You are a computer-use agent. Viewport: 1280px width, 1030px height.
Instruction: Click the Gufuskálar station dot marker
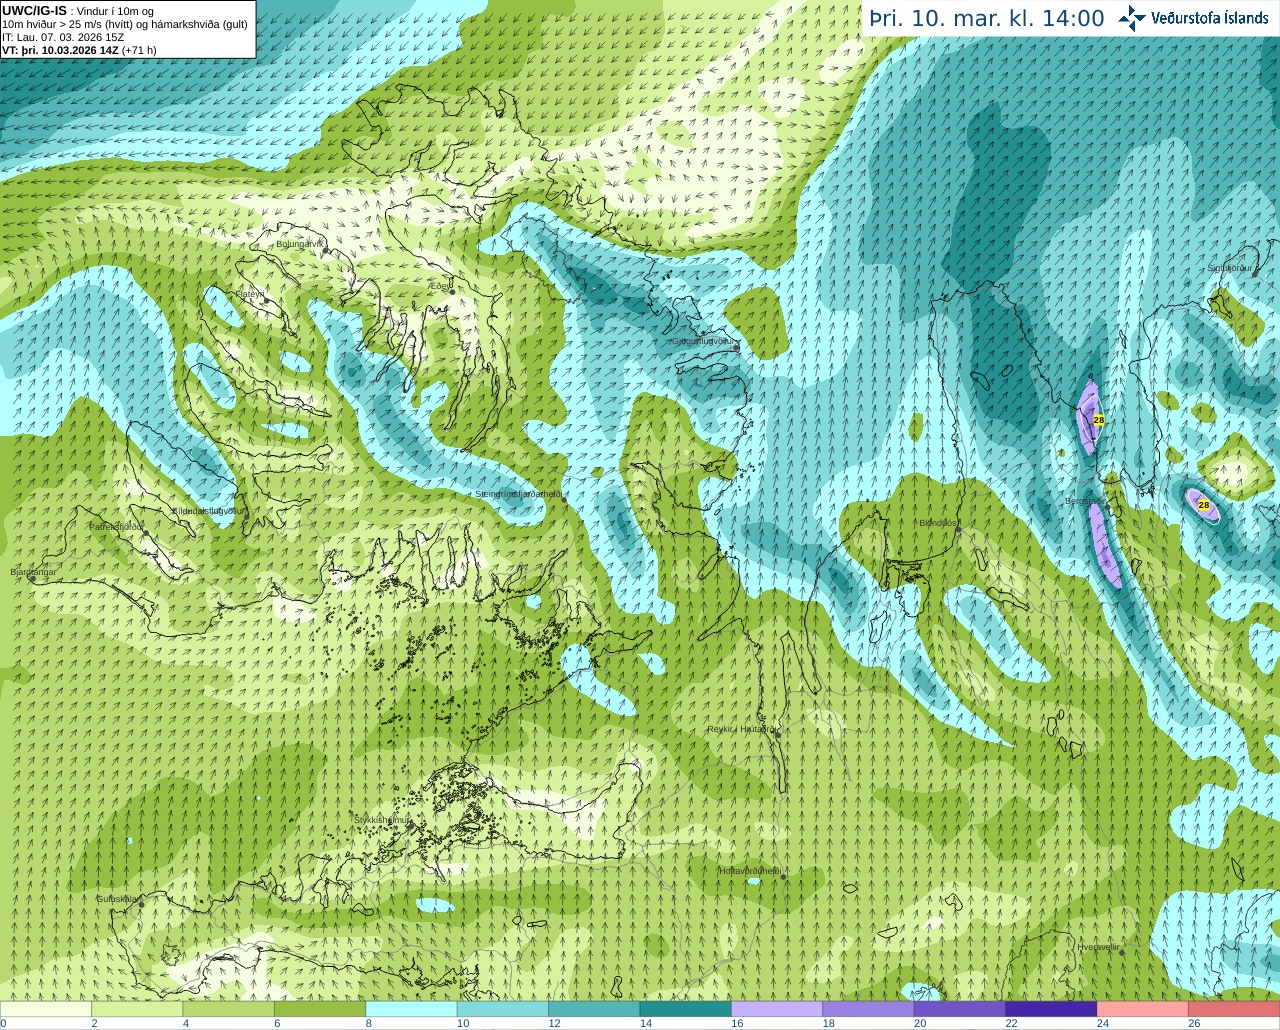(141, 904)
